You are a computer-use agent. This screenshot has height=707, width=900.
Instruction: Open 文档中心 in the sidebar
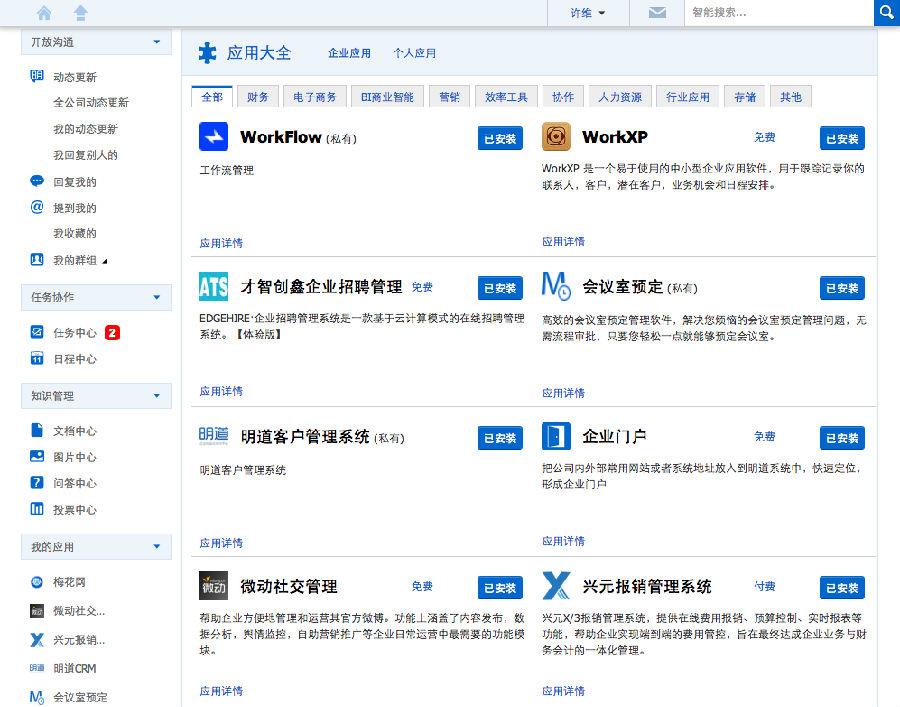tap(75, 431)
